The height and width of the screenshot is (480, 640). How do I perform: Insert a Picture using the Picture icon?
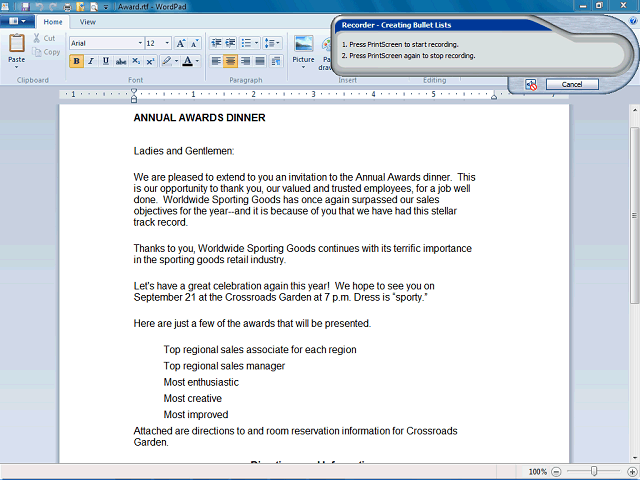pos(304,44)
